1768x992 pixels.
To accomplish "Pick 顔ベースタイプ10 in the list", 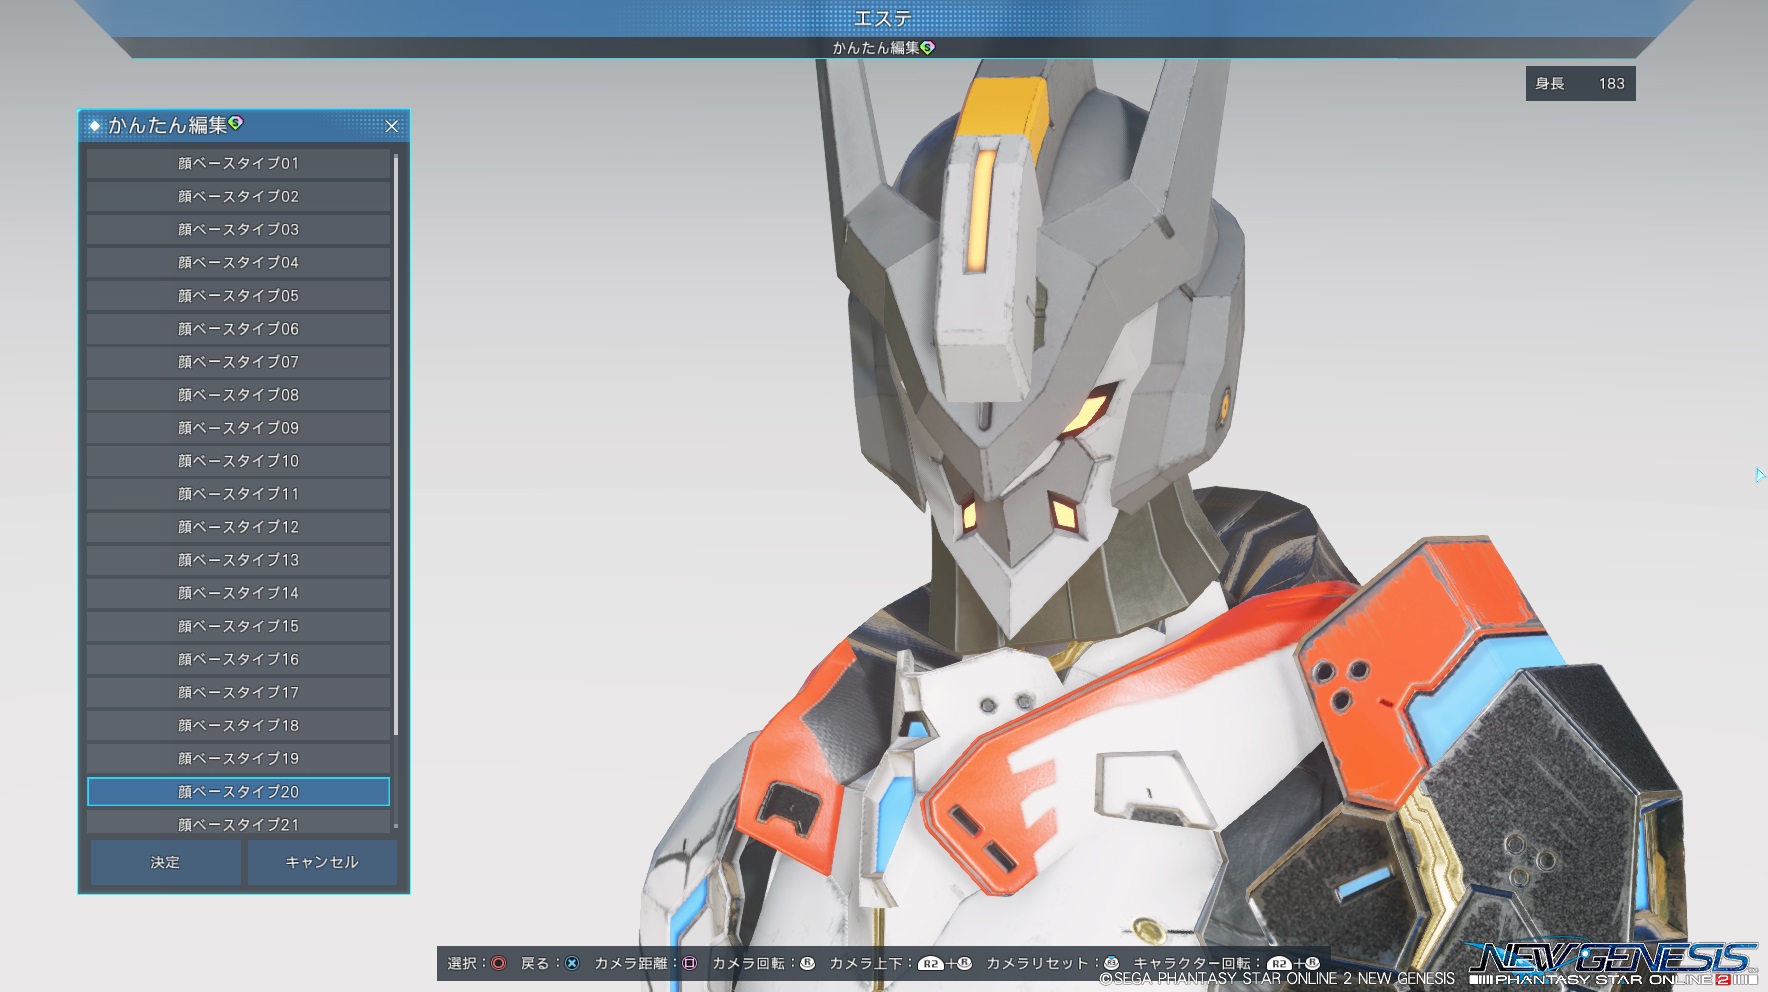I will tap(238, 461).
